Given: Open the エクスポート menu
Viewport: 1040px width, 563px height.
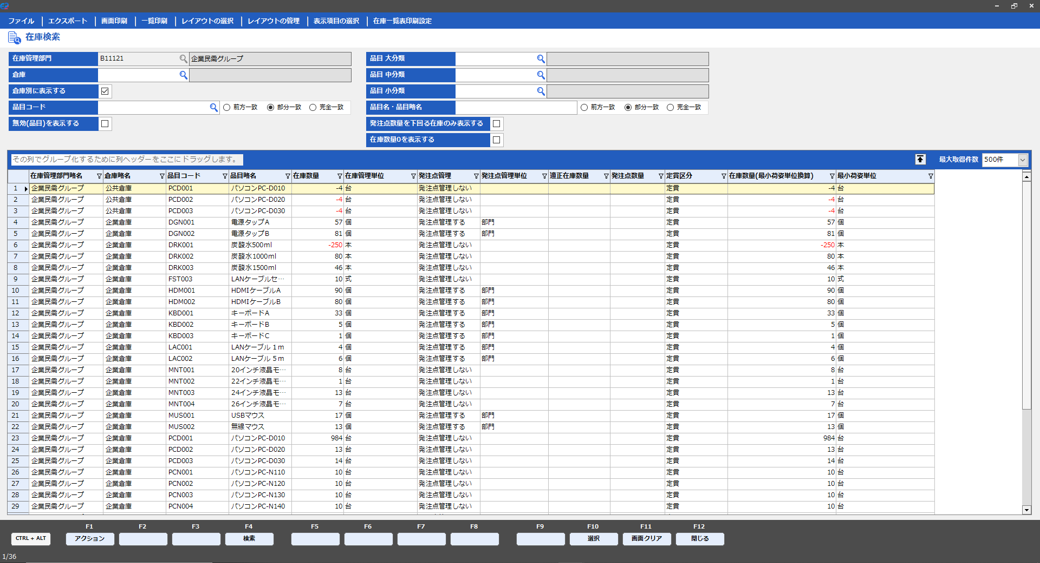Looking at the screenshot, I should tap(68, 21).
